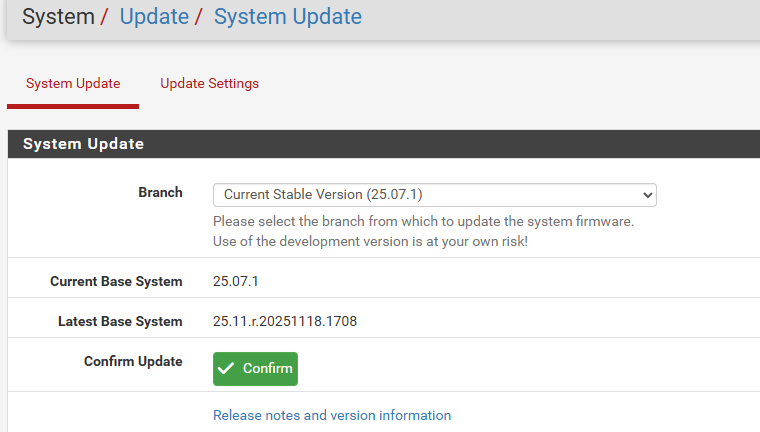Image resolution: width=760 pixels, height=432 pixels.
Task: Click the branch selection help text
Action: [423, 222]
